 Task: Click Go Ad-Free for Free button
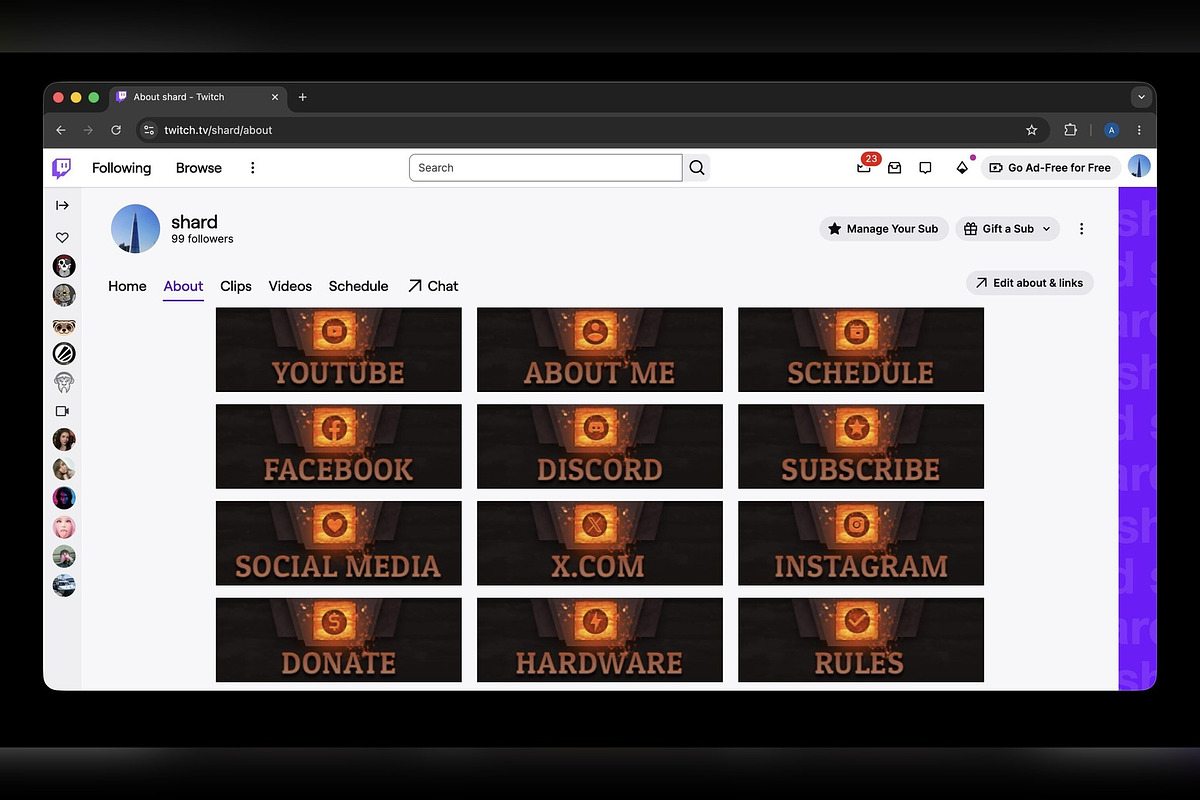(x=1050, y=168)
